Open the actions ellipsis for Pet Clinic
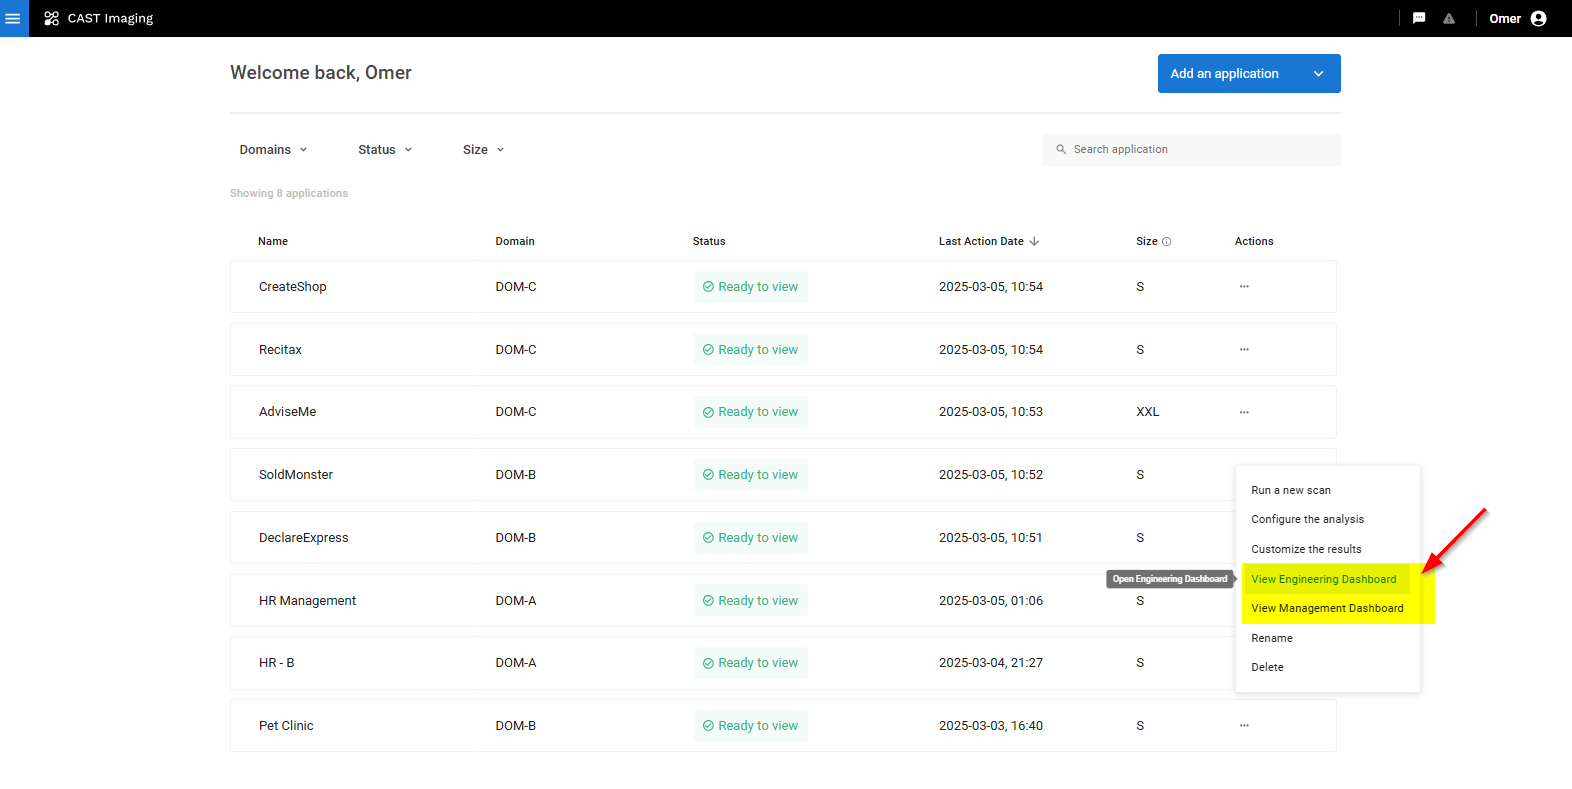Screen dimensions: 1572x789 tap(1244, 726)
